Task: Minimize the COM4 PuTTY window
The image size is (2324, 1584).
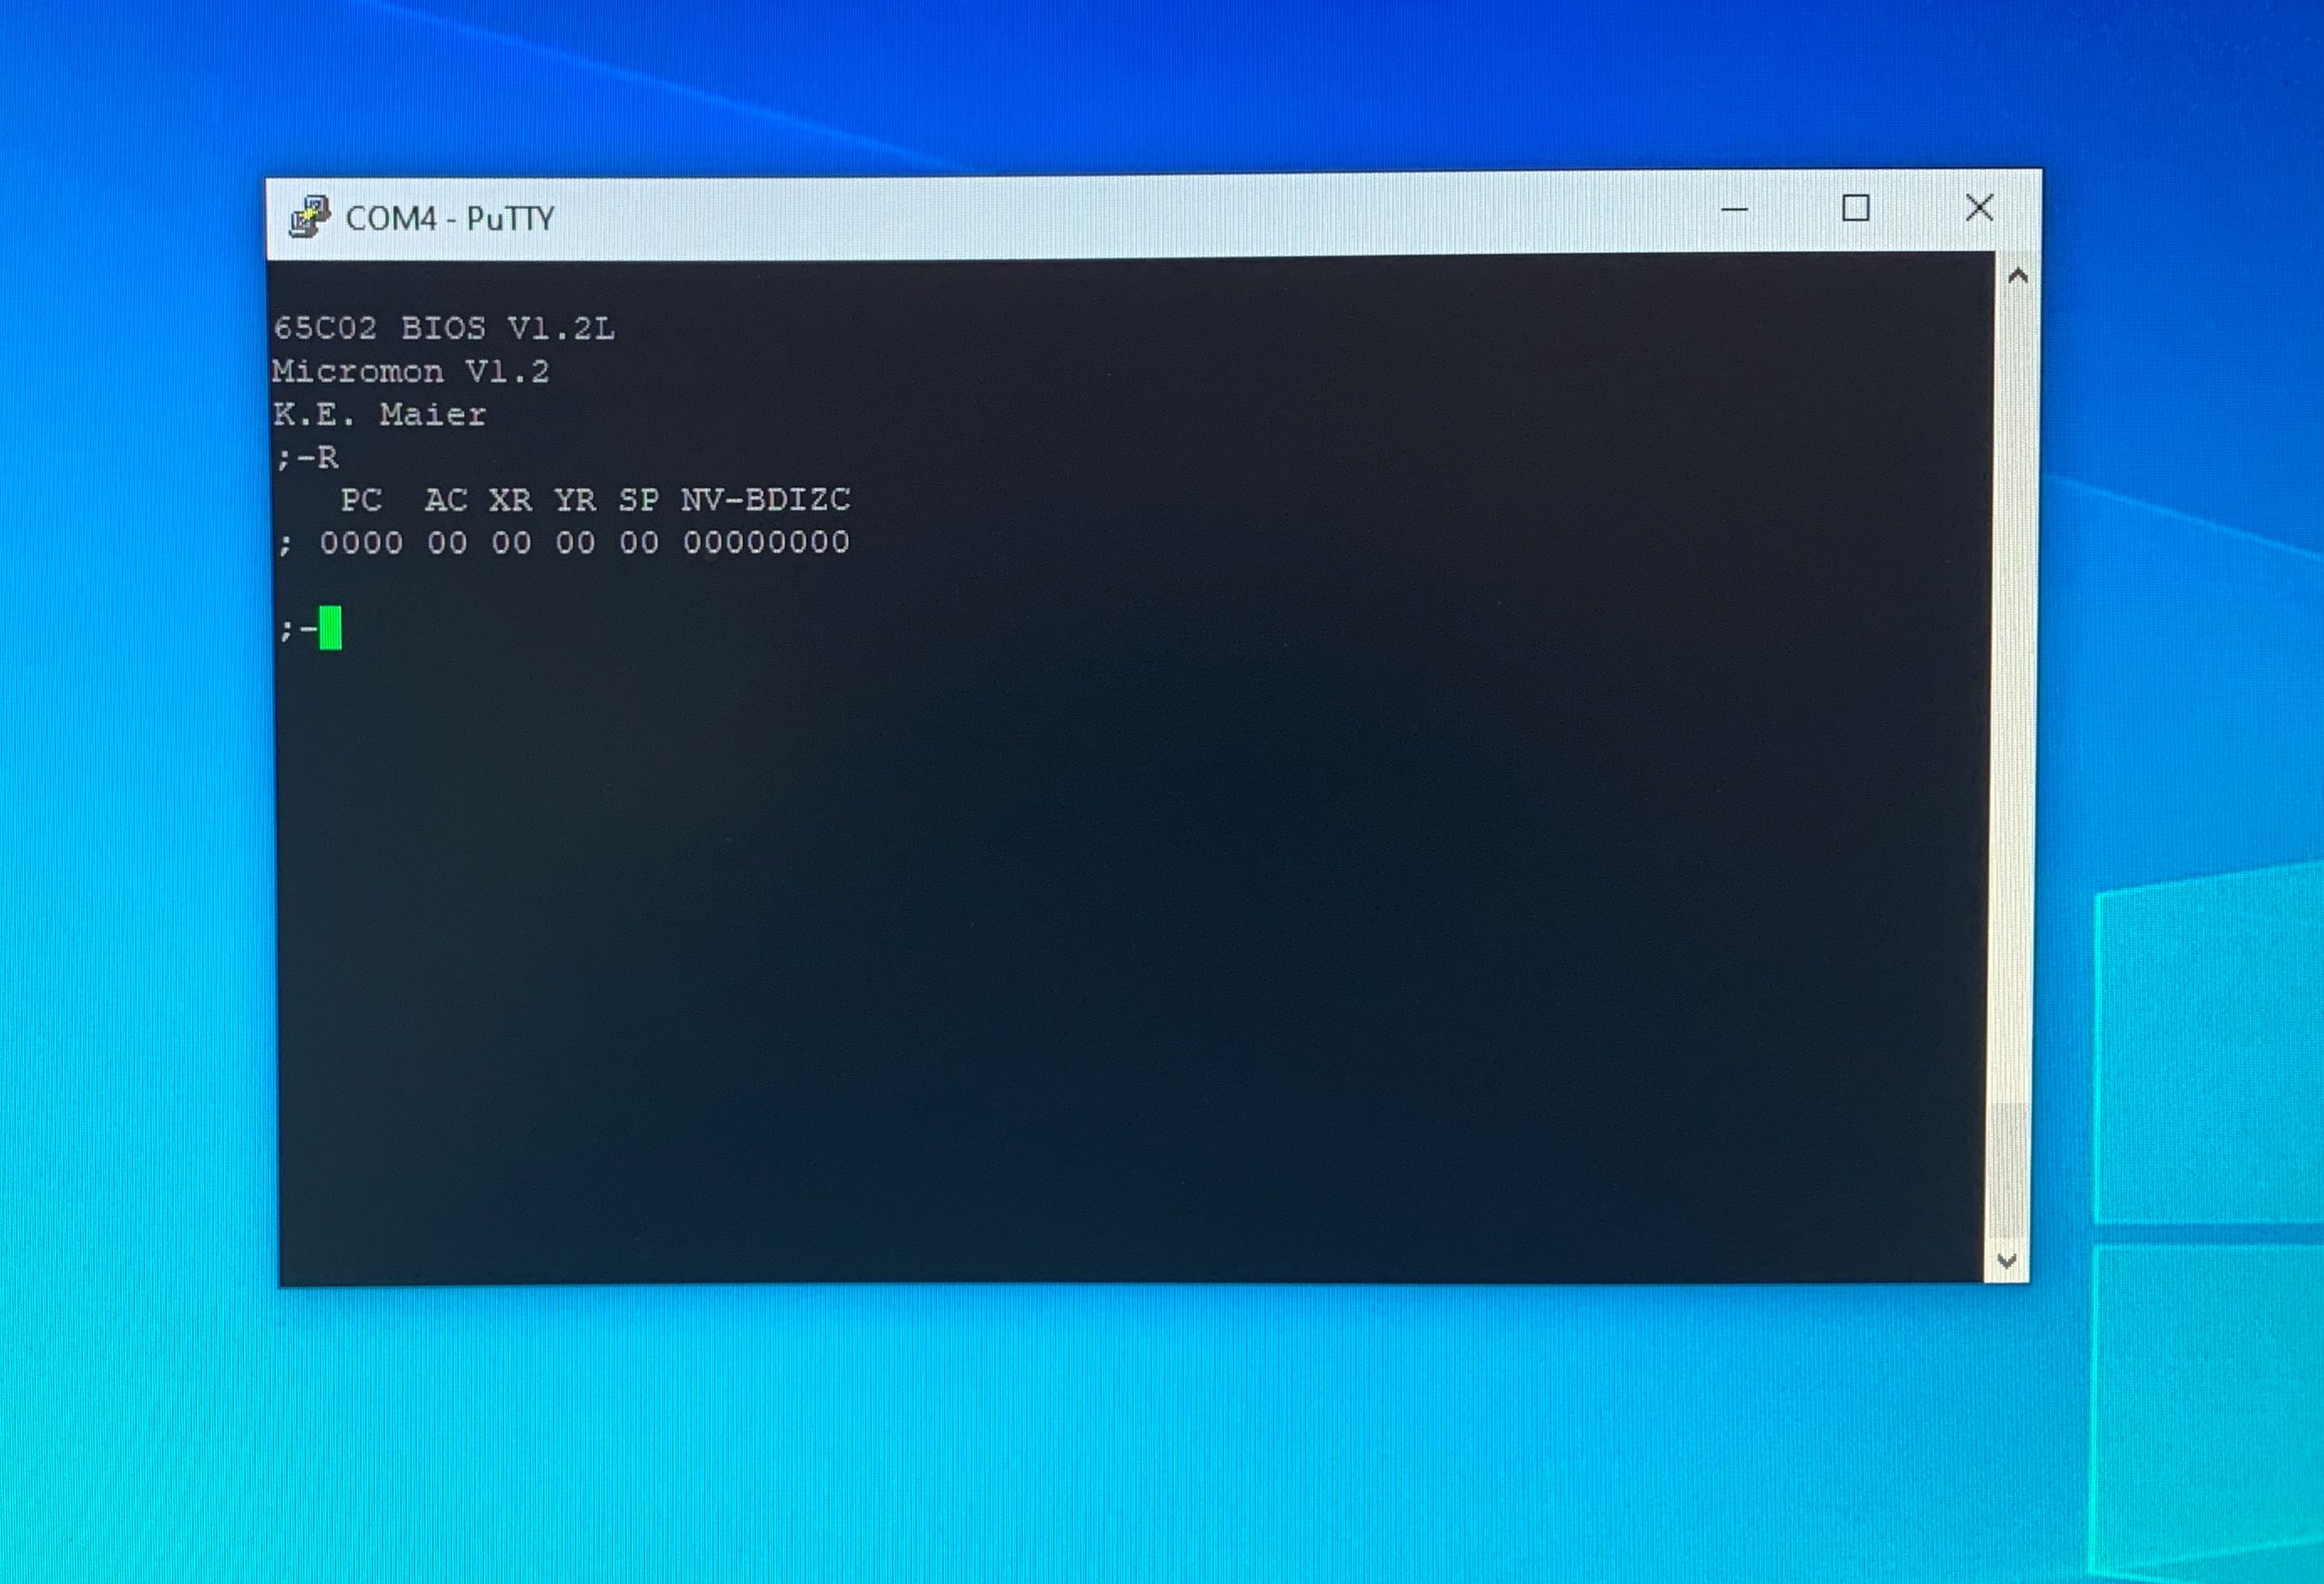Action: click(1734, 210)
